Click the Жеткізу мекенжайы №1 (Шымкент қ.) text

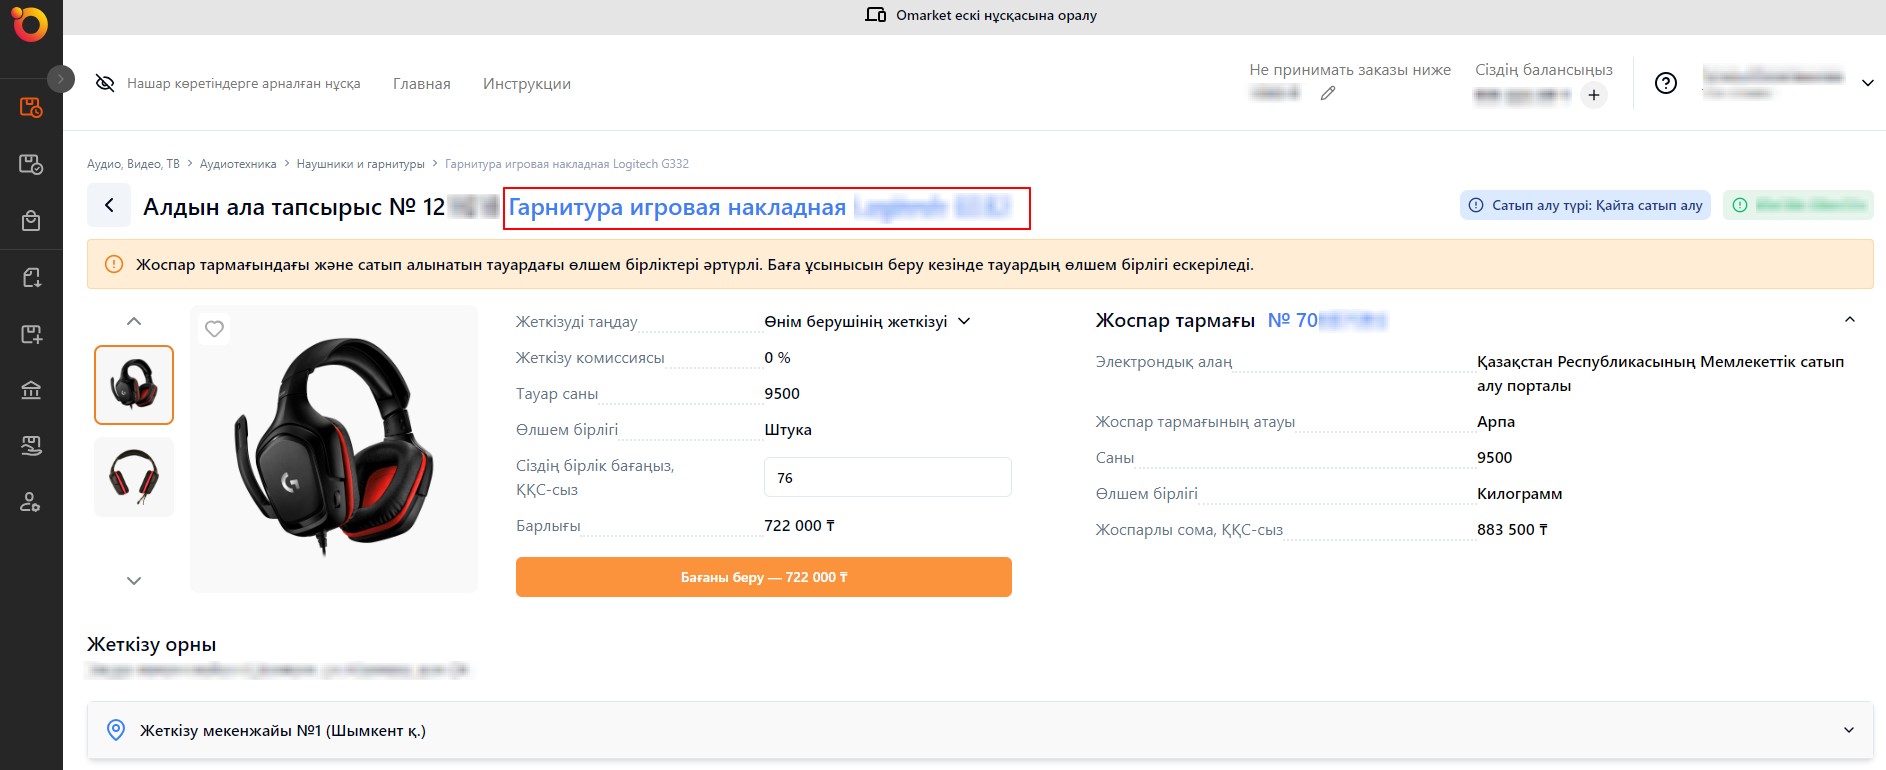(x=283, y=731)
